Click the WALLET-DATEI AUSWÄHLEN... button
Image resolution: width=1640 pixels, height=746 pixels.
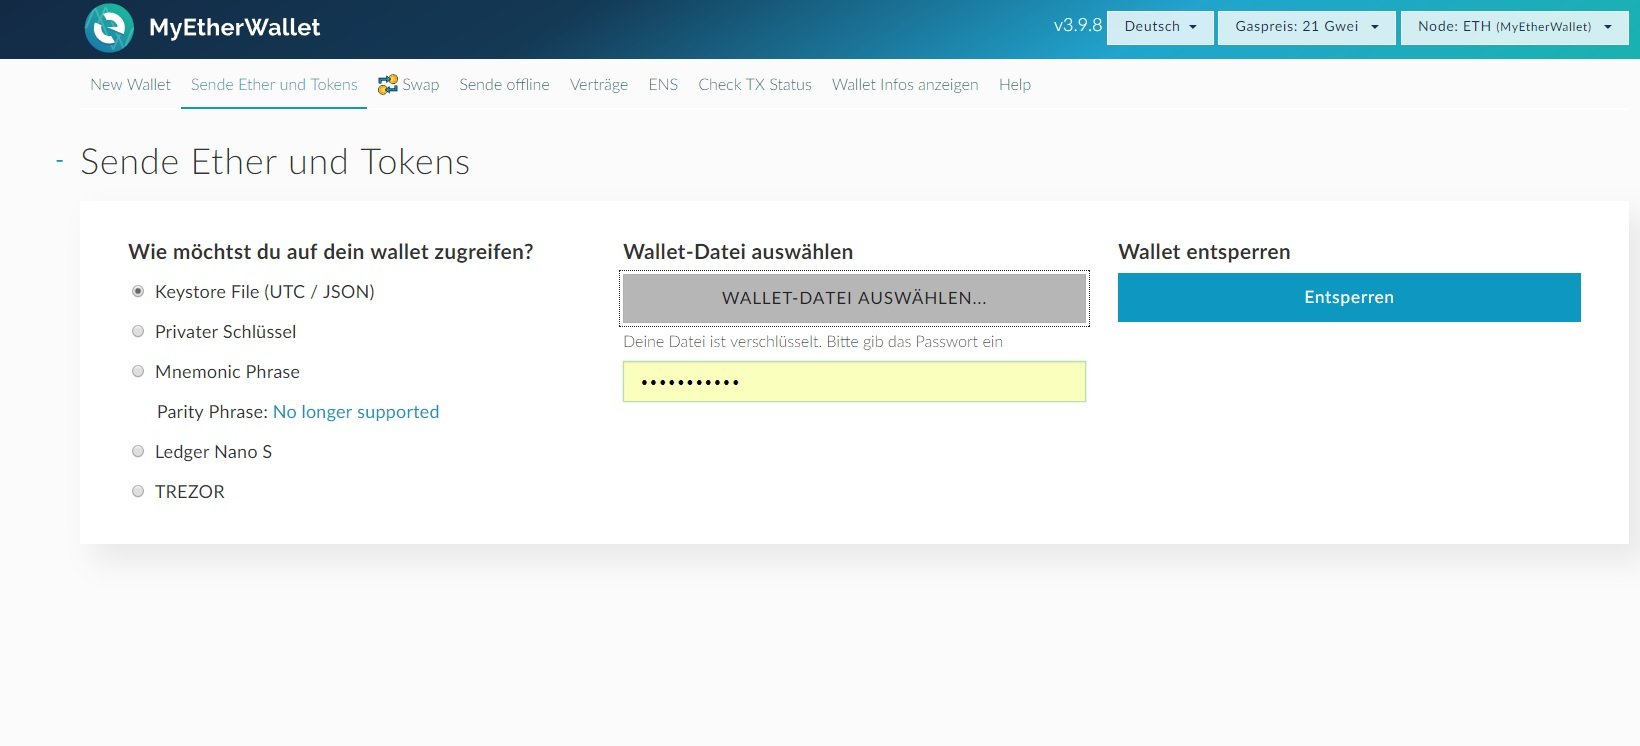(854, 298)
